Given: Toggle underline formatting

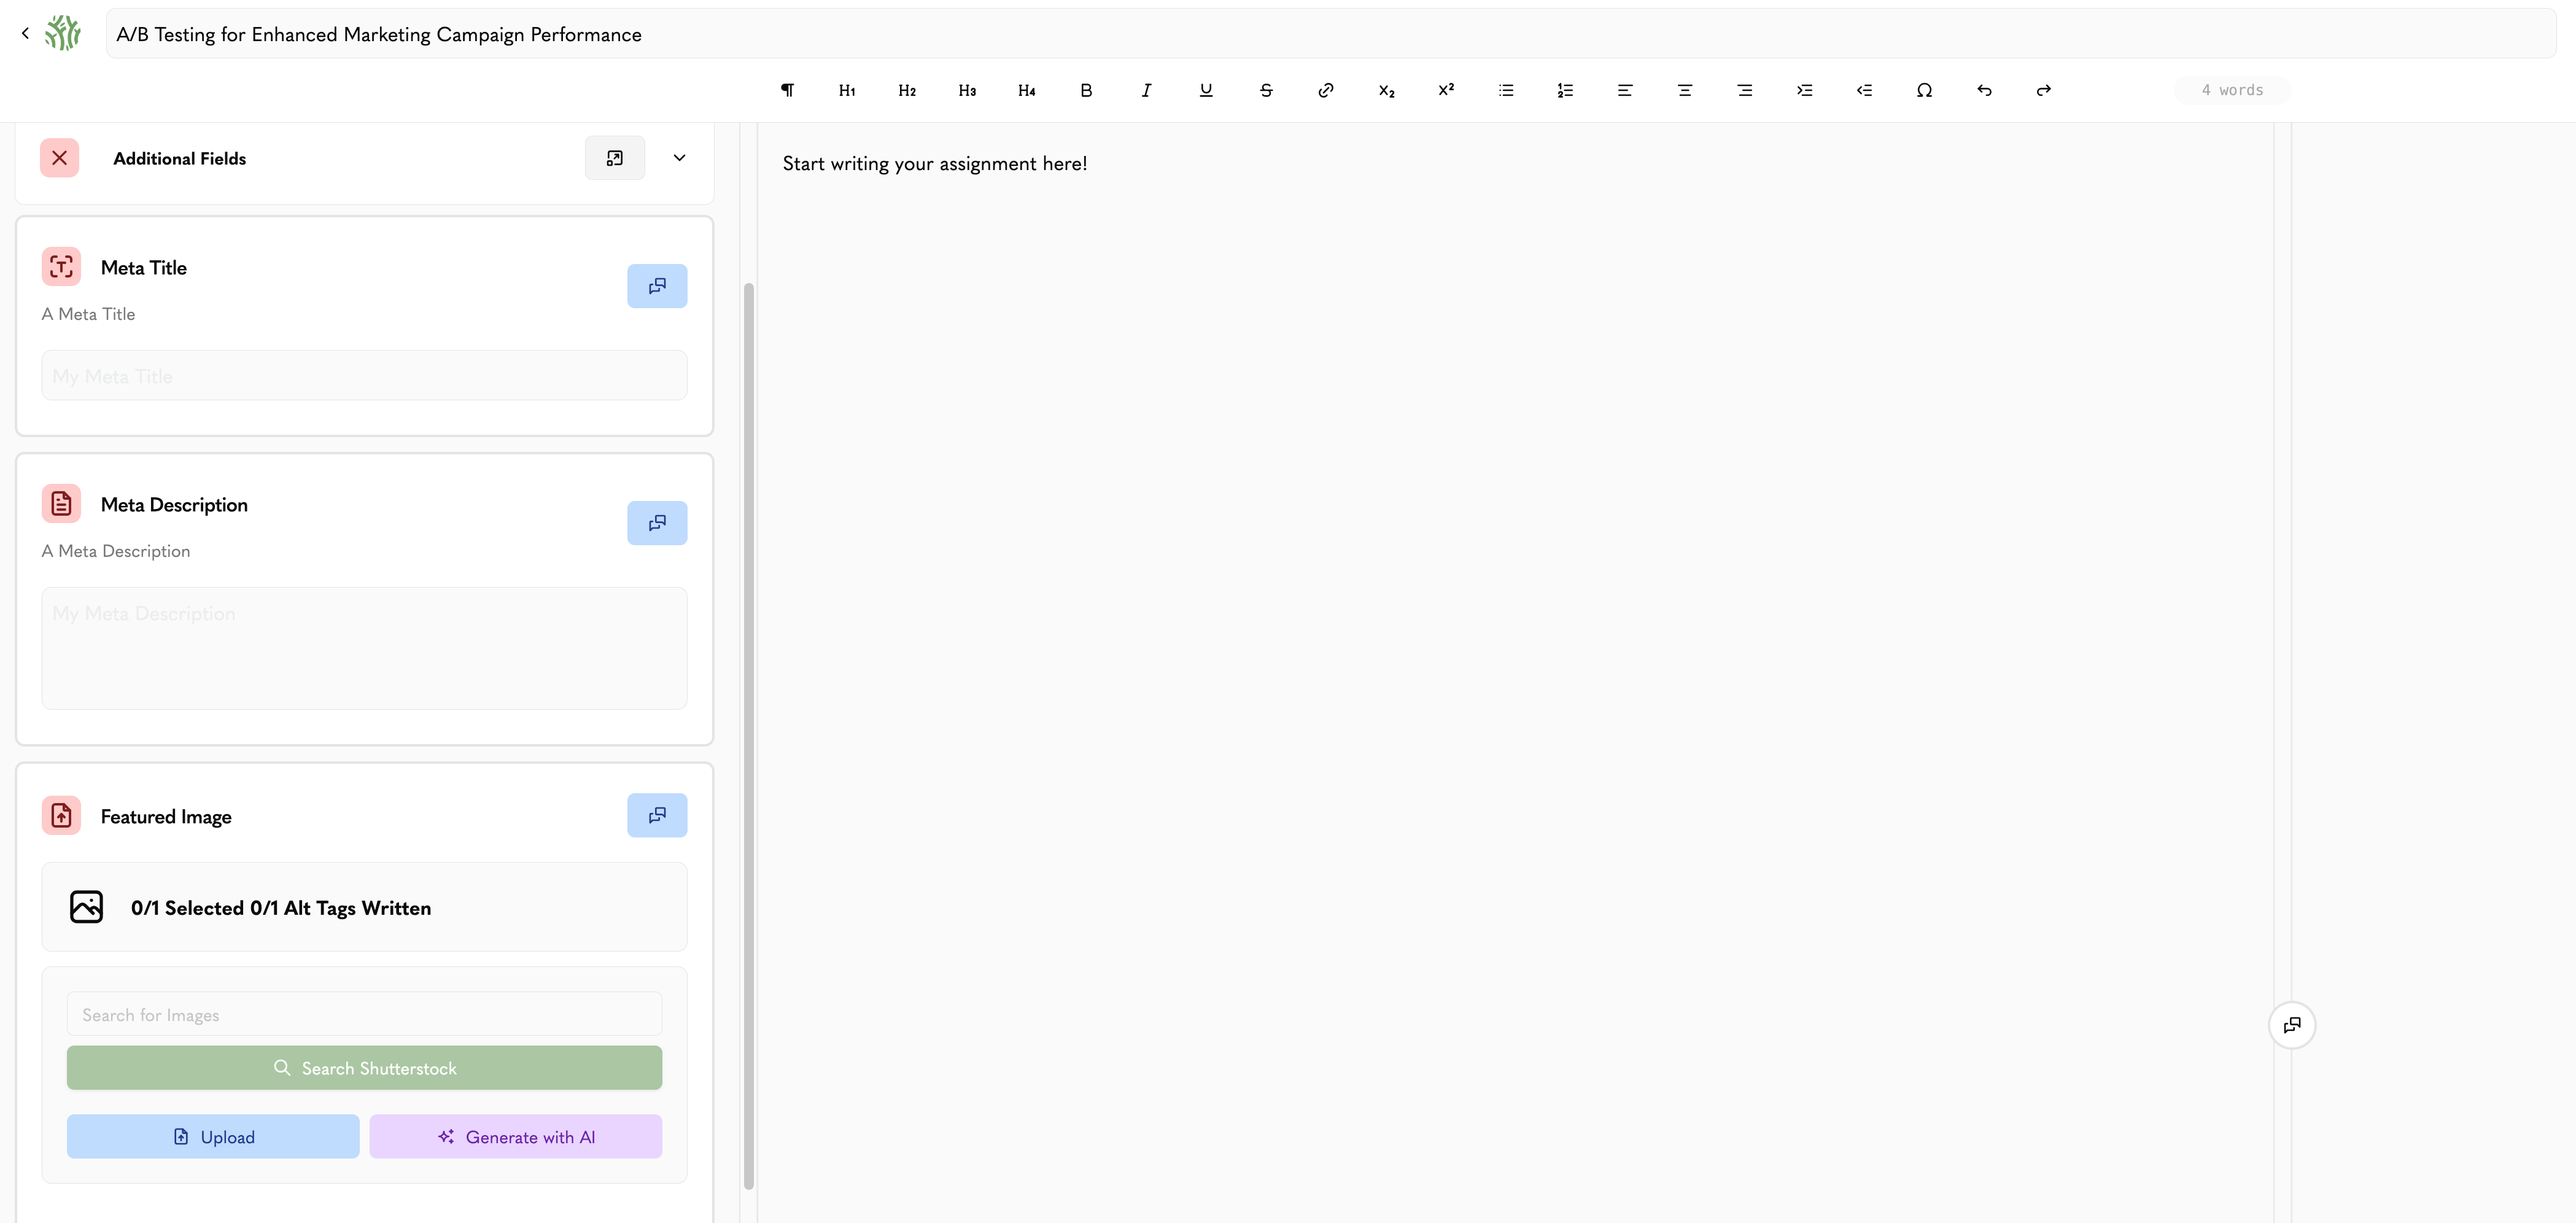Looking at the screenshot, I should (x=1206, y=90).
